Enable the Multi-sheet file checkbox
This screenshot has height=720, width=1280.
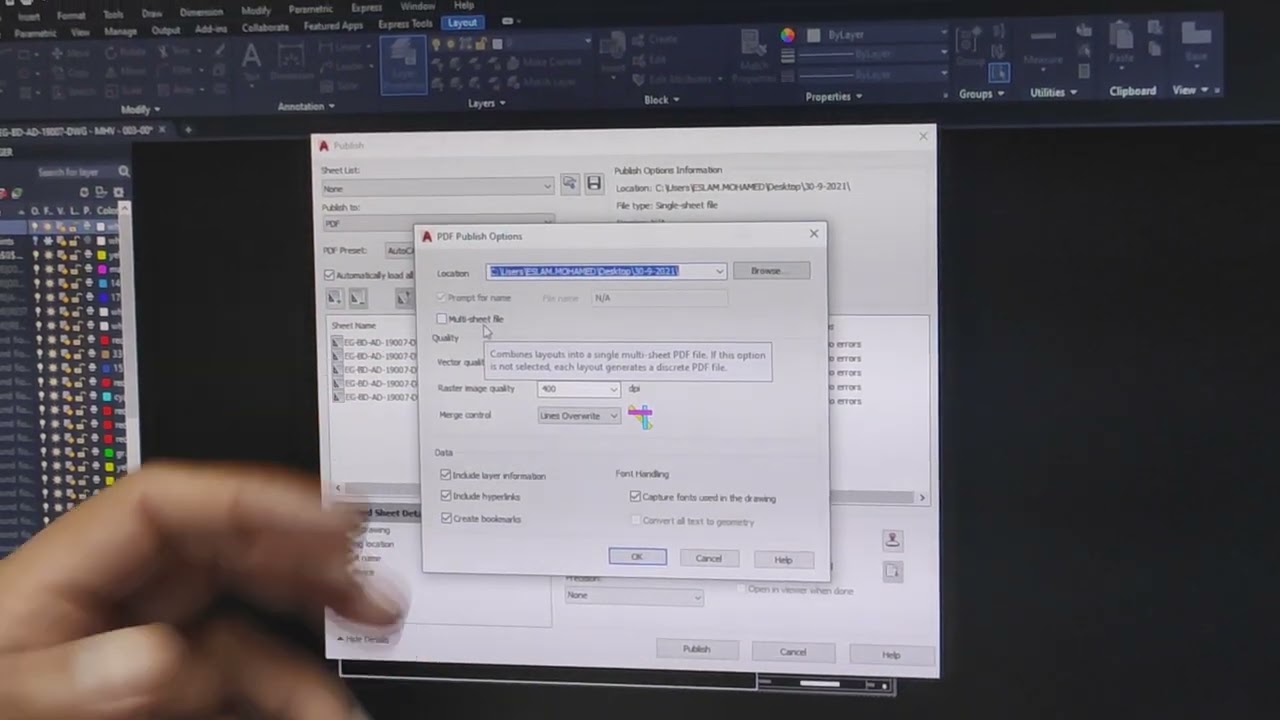(x=442, y=319)
